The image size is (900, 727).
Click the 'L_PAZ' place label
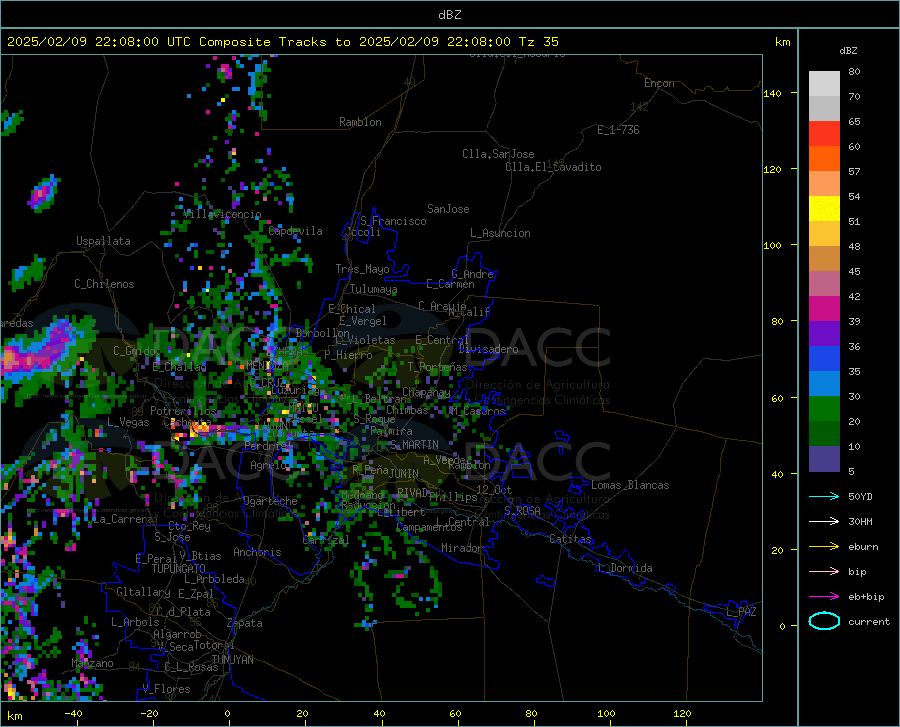pos(741,612)
